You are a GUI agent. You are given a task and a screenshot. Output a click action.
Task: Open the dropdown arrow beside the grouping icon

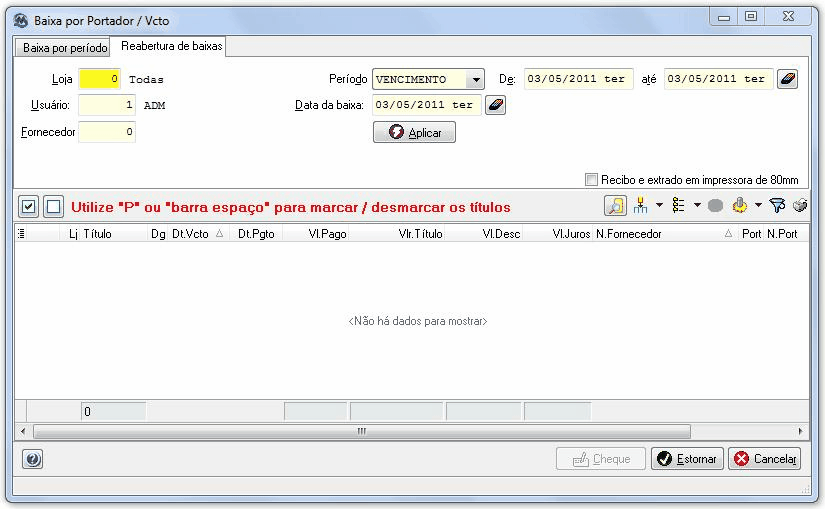click(659, 205)
